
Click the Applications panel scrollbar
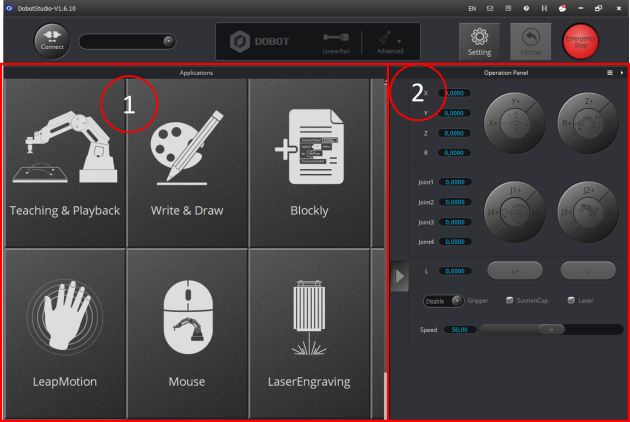pos(385,249)
